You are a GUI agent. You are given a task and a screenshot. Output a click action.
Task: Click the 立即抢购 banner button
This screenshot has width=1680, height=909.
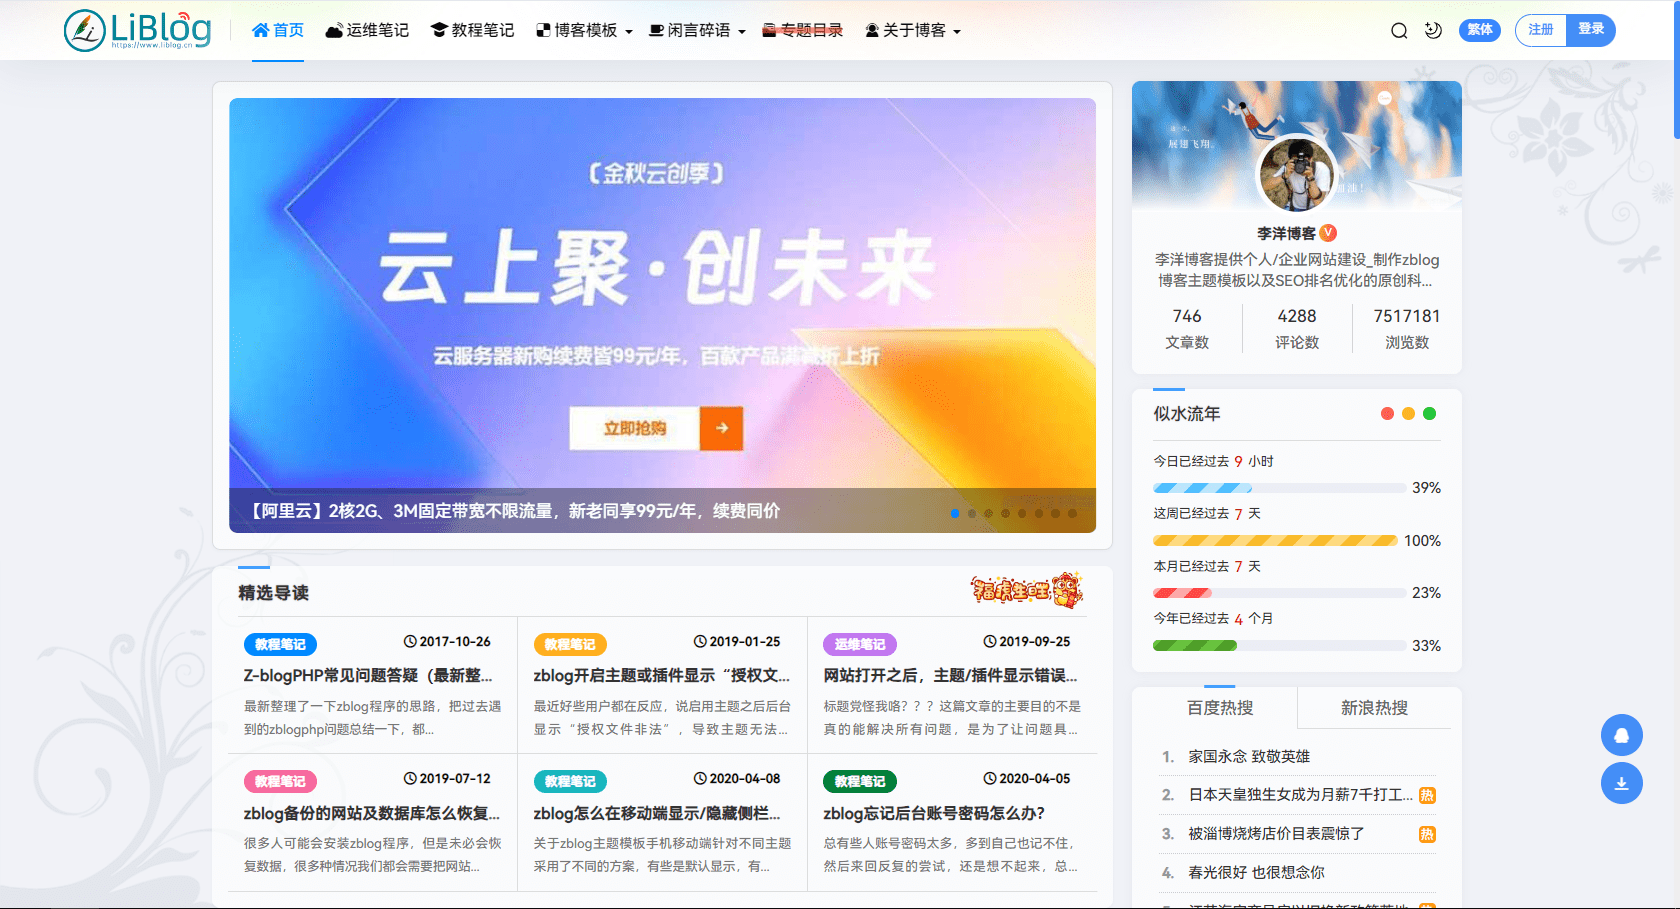click(635, 428)
